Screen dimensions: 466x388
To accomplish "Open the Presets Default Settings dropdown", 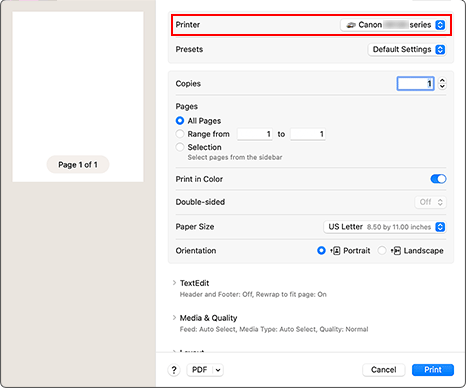I will coord(407,50).
